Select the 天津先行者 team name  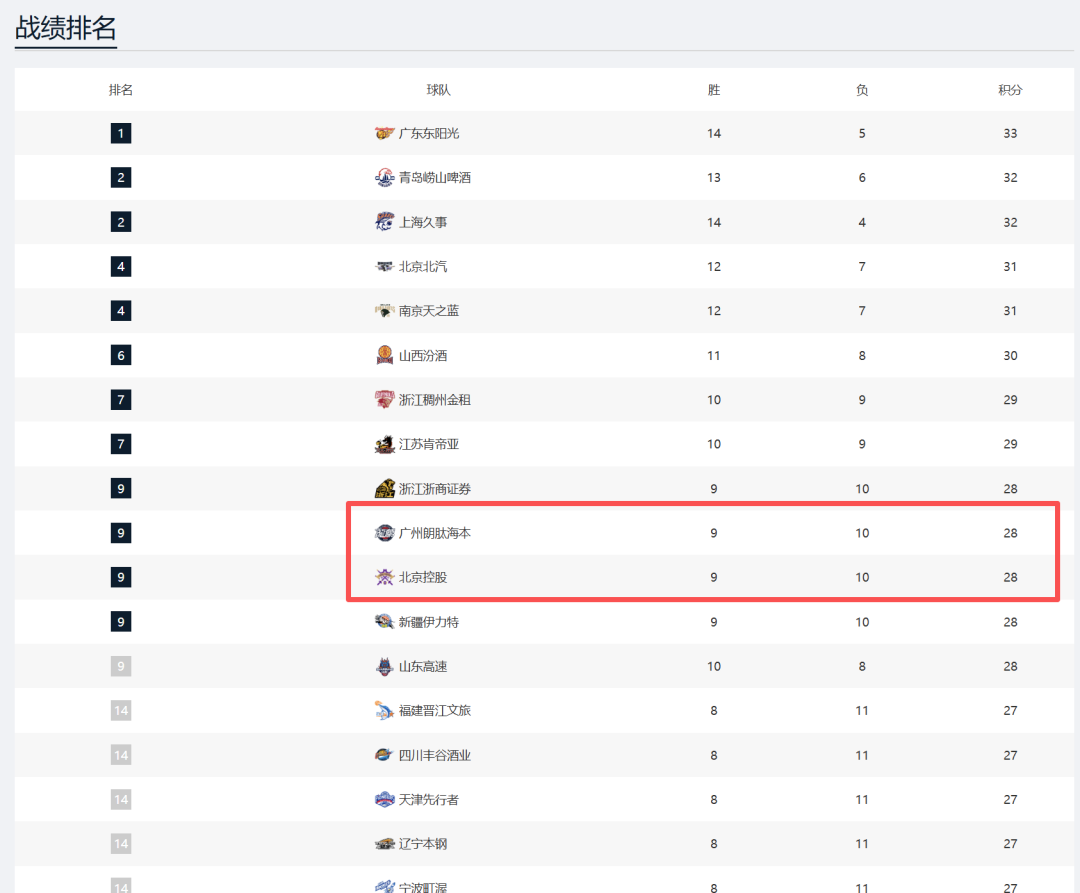[x=428, y=799]
